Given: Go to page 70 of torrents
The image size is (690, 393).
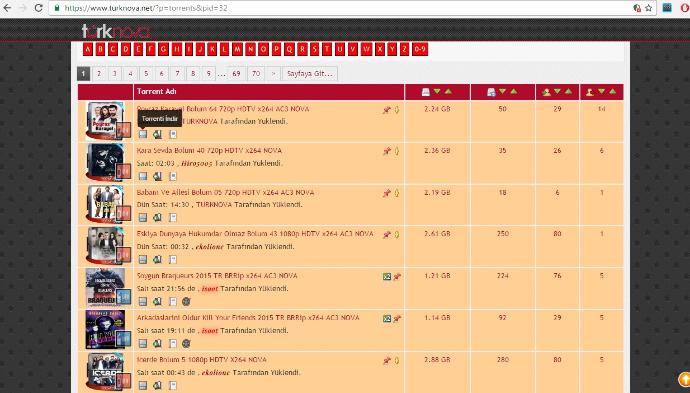Looking at the screenshot, I should [256, 73].
